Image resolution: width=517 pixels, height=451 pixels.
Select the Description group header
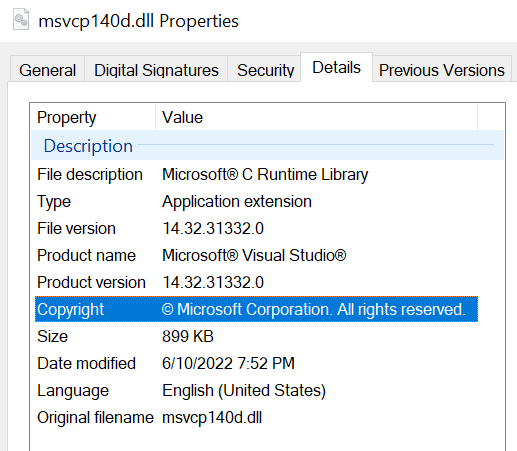pos(267,146)
